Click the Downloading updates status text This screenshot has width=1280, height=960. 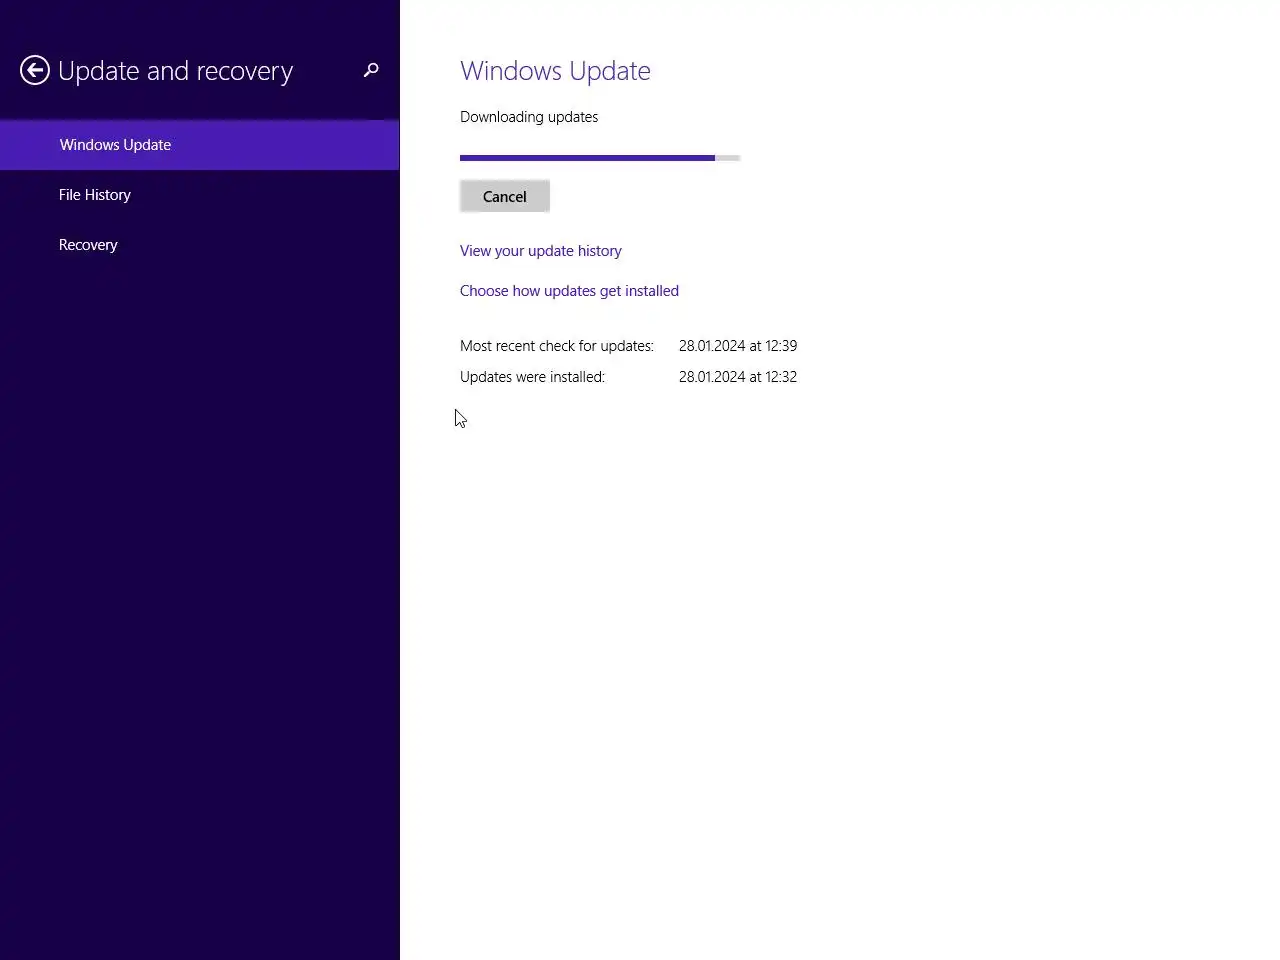[x=529, y=117]
